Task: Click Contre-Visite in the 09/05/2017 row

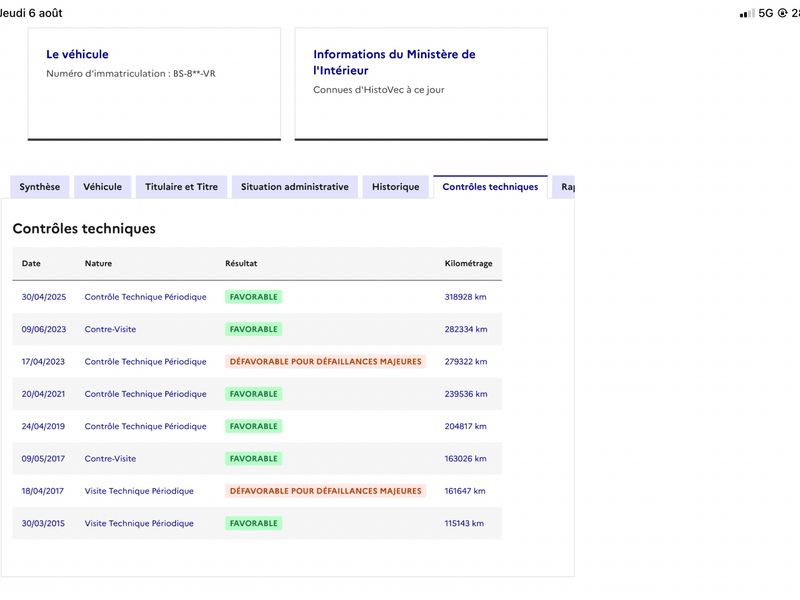Action: (110, 459)
